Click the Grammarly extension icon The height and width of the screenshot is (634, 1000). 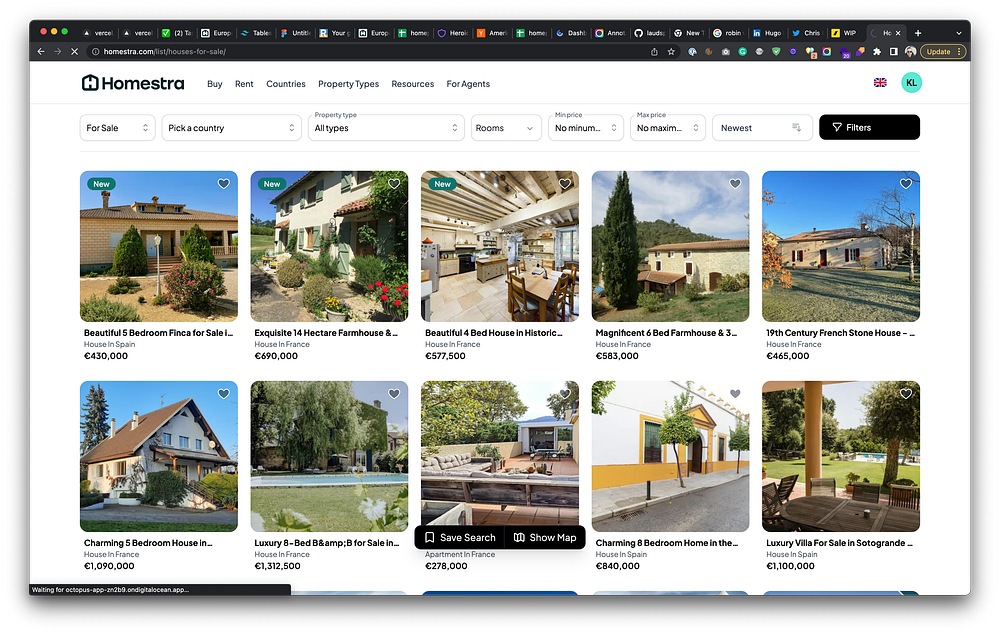tap(742, 52)
